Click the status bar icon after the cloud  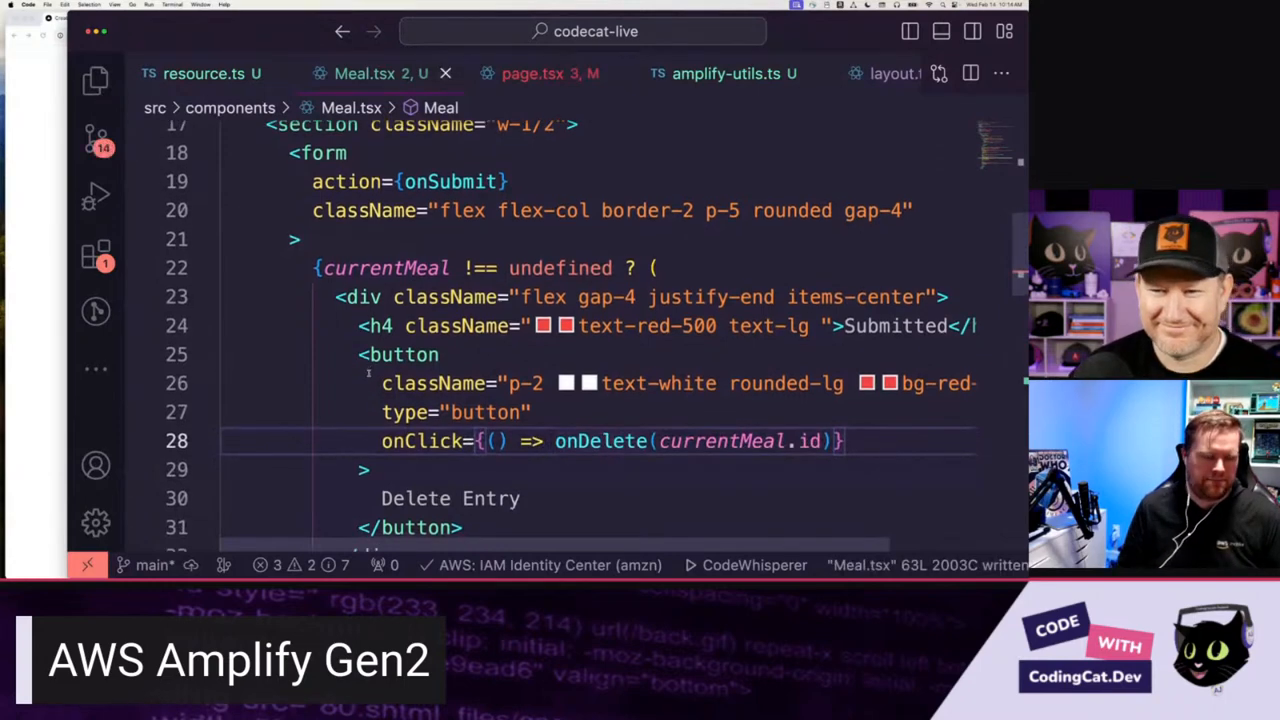coord(223,565)
